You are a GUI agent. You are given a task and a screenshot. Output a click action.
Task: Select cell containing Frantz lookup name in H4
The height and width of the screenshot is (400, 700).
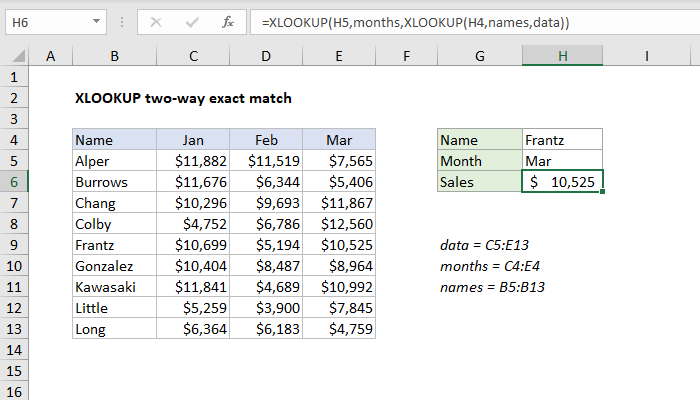pos(563,140)
